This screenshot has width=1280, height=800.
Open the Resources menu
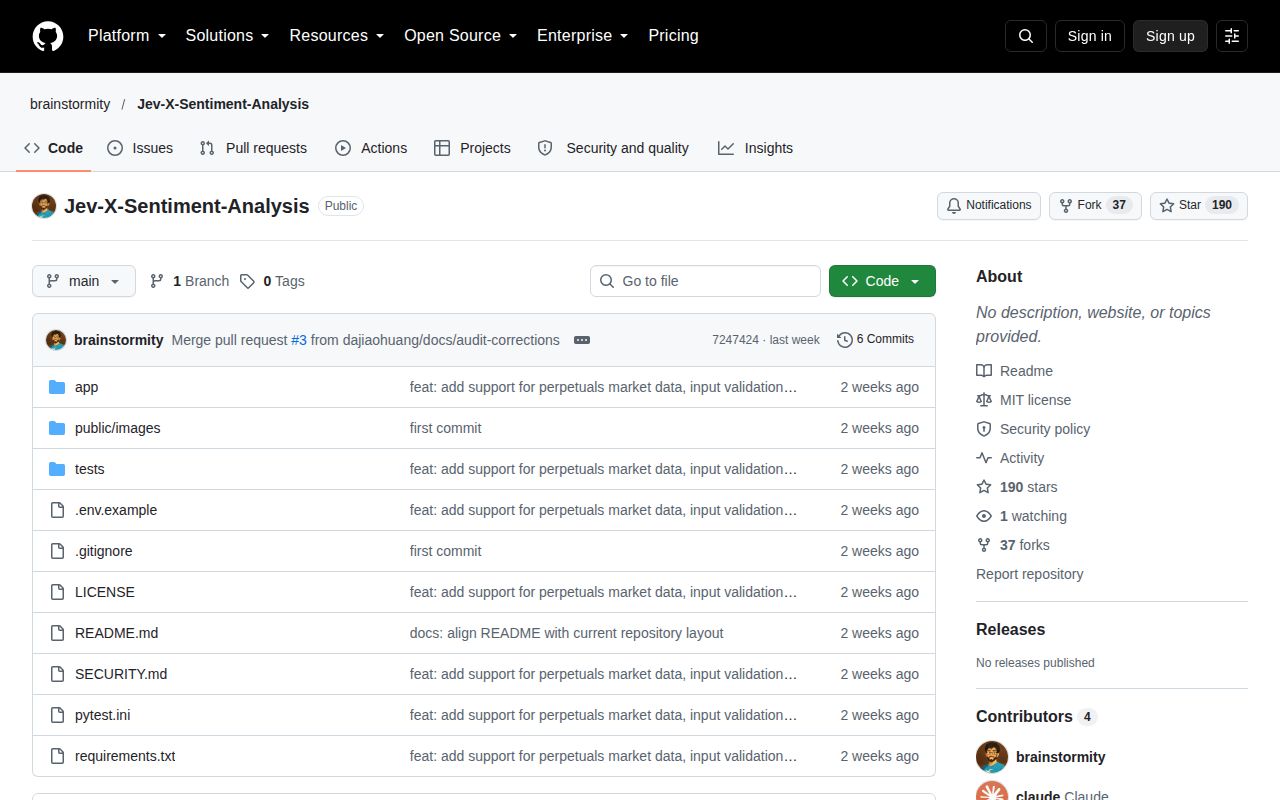point(337,36)
